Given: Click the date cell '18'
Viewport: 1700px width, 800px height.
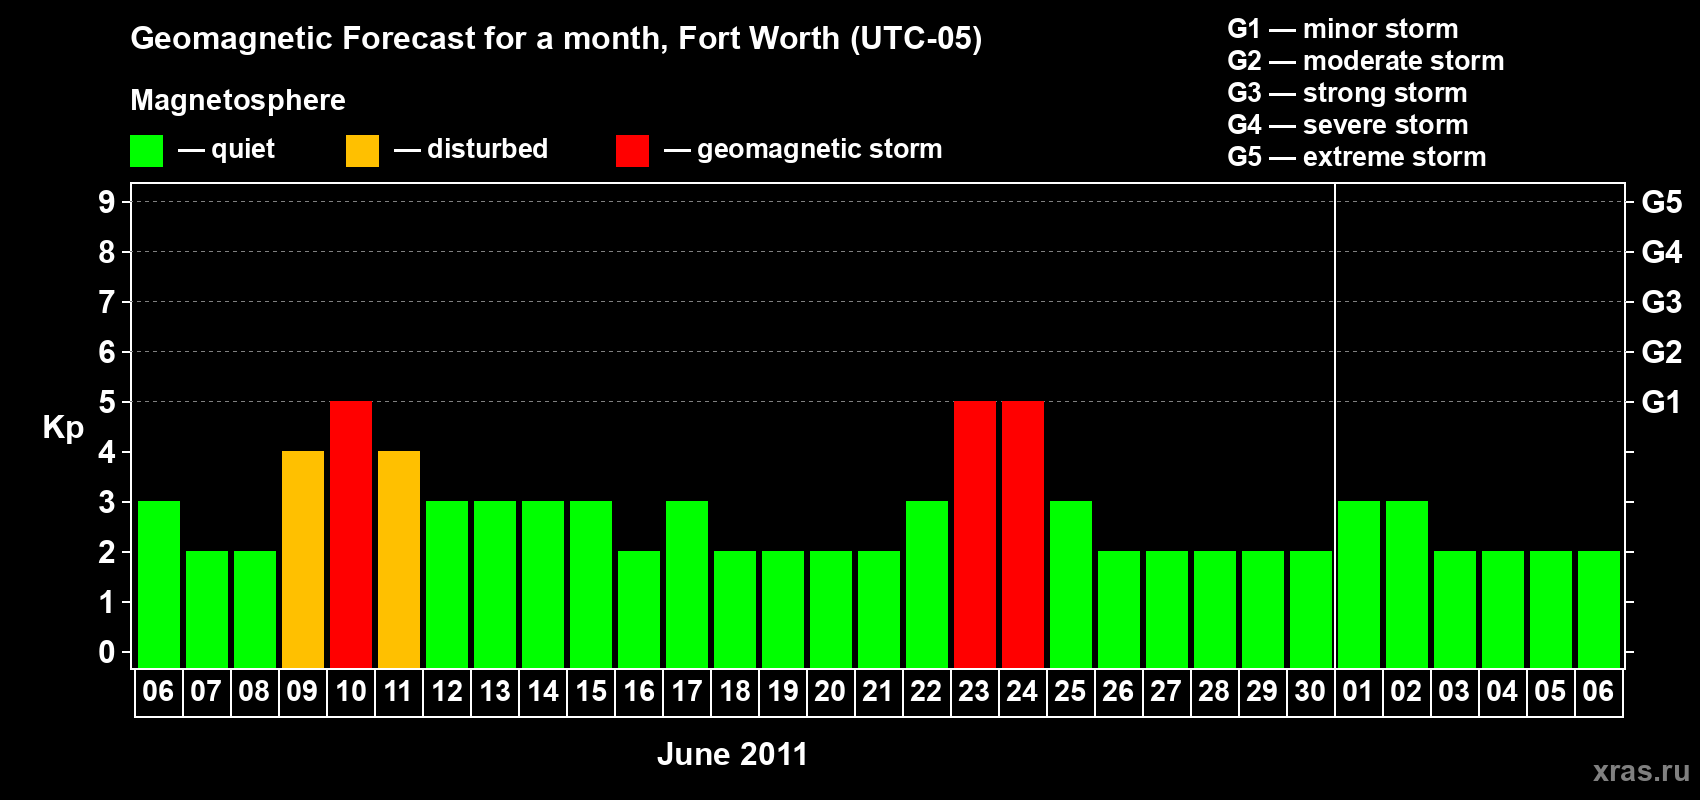Looking at the screenshot, I should coord(735,692).
